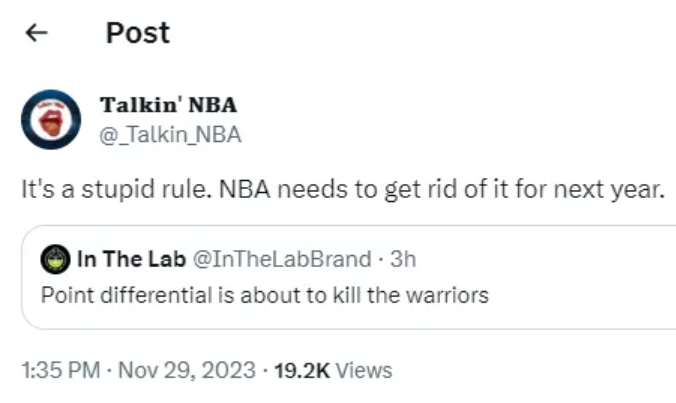Click the @_Talkin_NBA handle
The width and height of the screenshot is (676, 403).
pos(170,135)
